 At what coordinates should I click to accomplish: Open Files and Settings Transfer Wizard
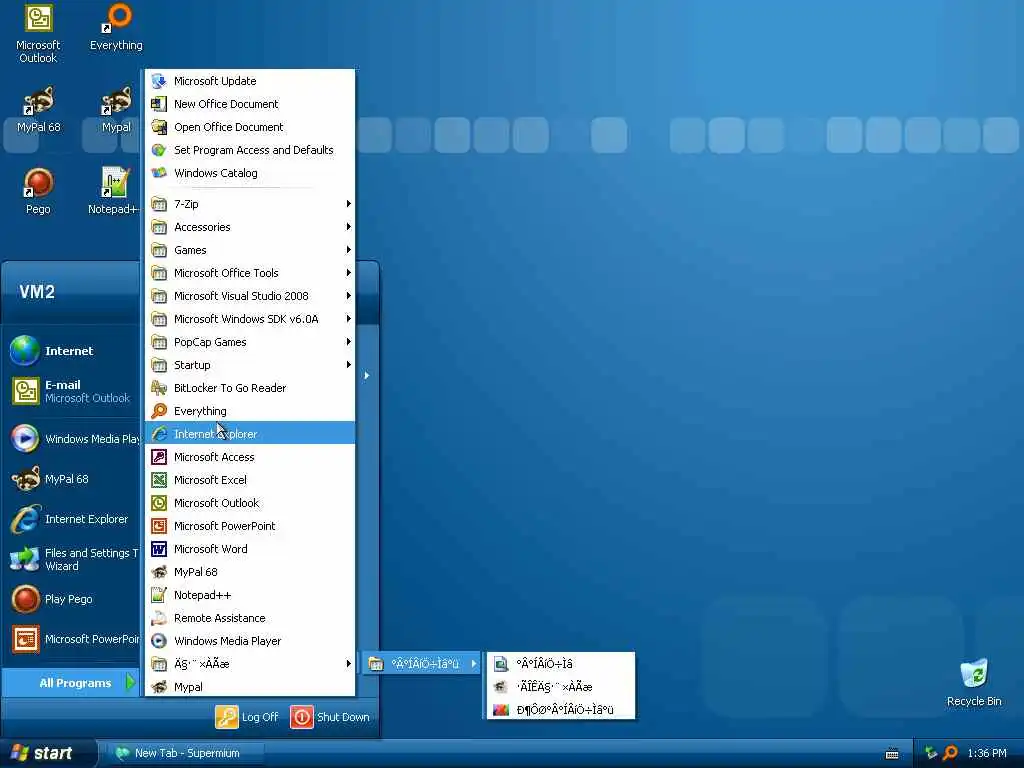(71, 560)
